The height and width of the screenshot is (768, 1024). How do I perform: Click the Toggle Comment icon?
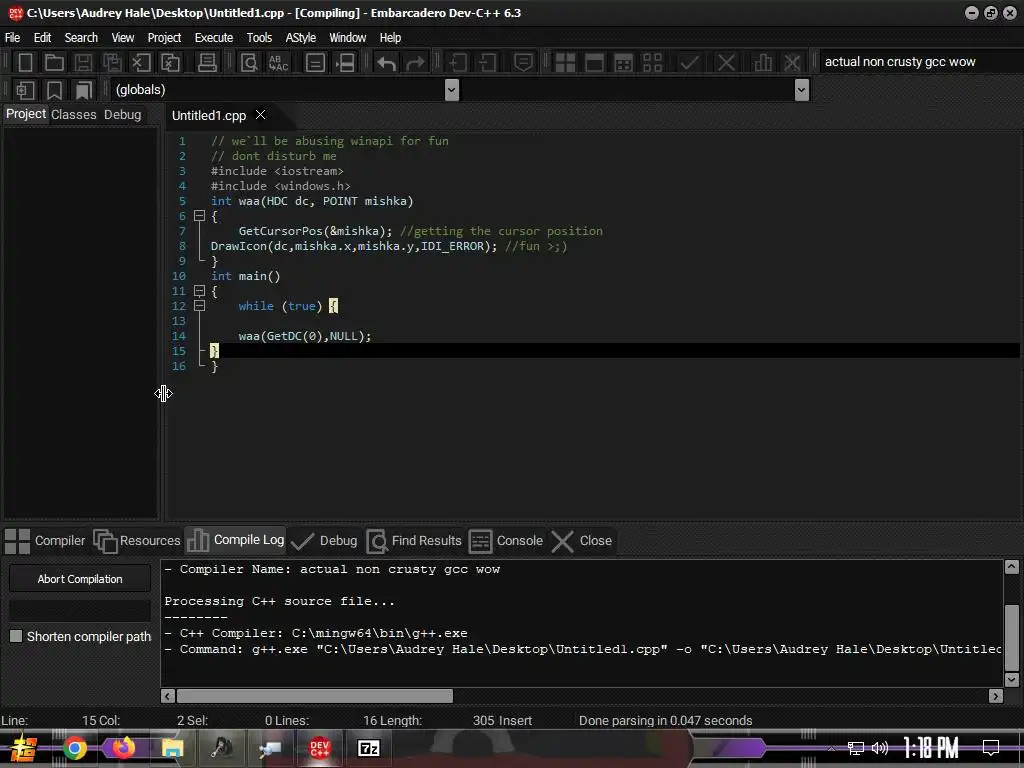(x=523, y=63)
